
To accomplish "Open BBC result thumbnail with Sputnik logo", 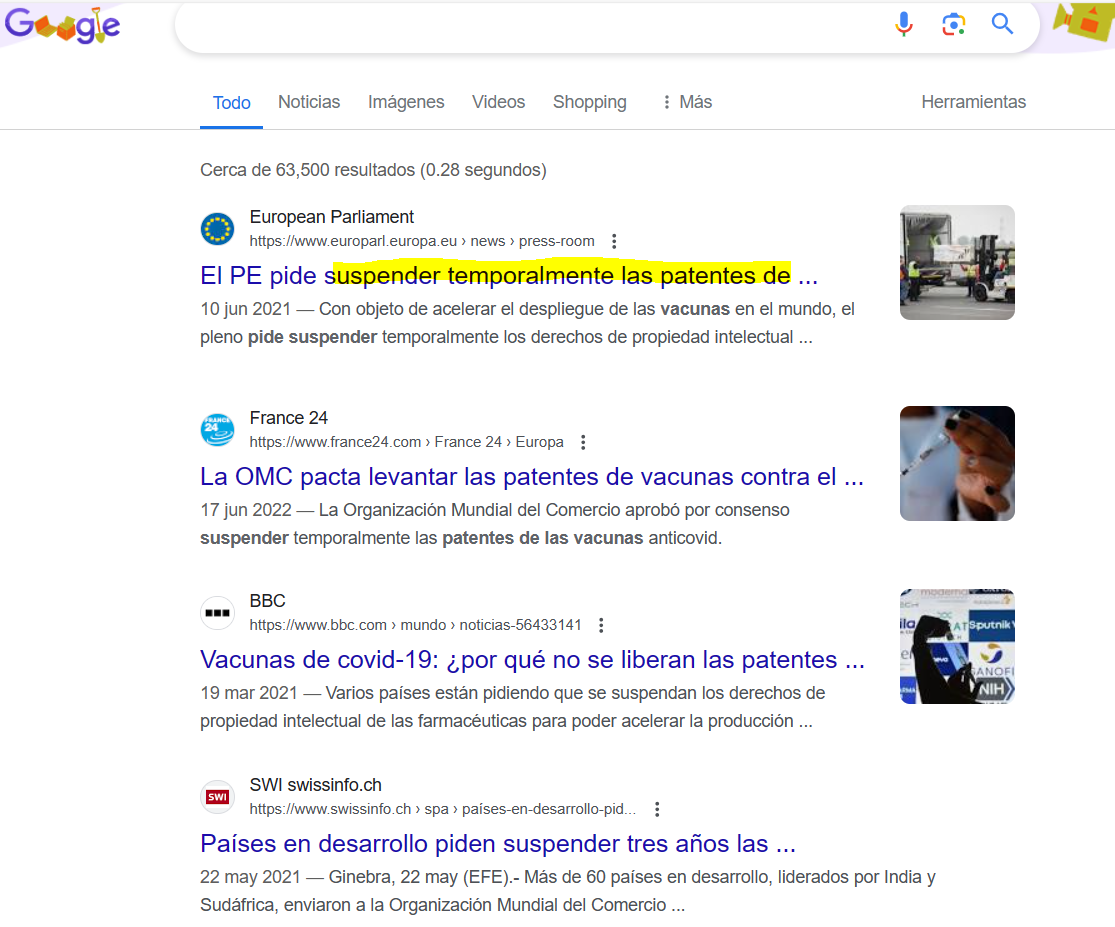I will click(957, 646).
